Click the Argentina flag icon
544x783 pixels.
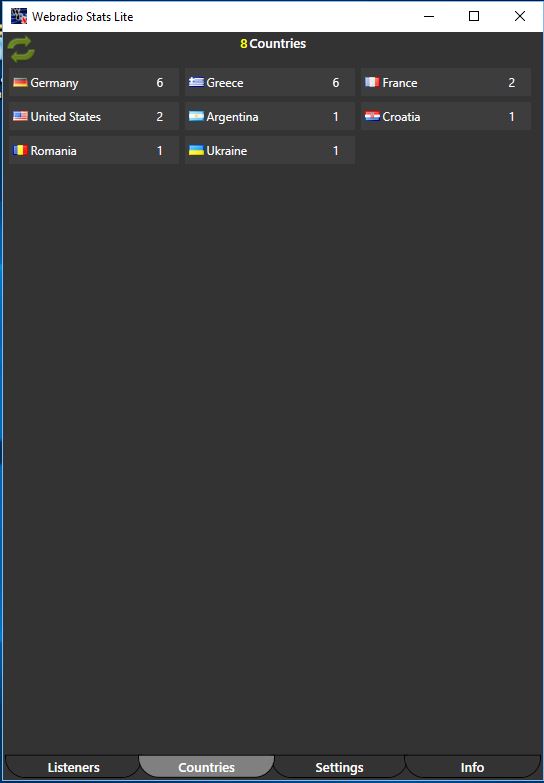[x=196, y=116]
